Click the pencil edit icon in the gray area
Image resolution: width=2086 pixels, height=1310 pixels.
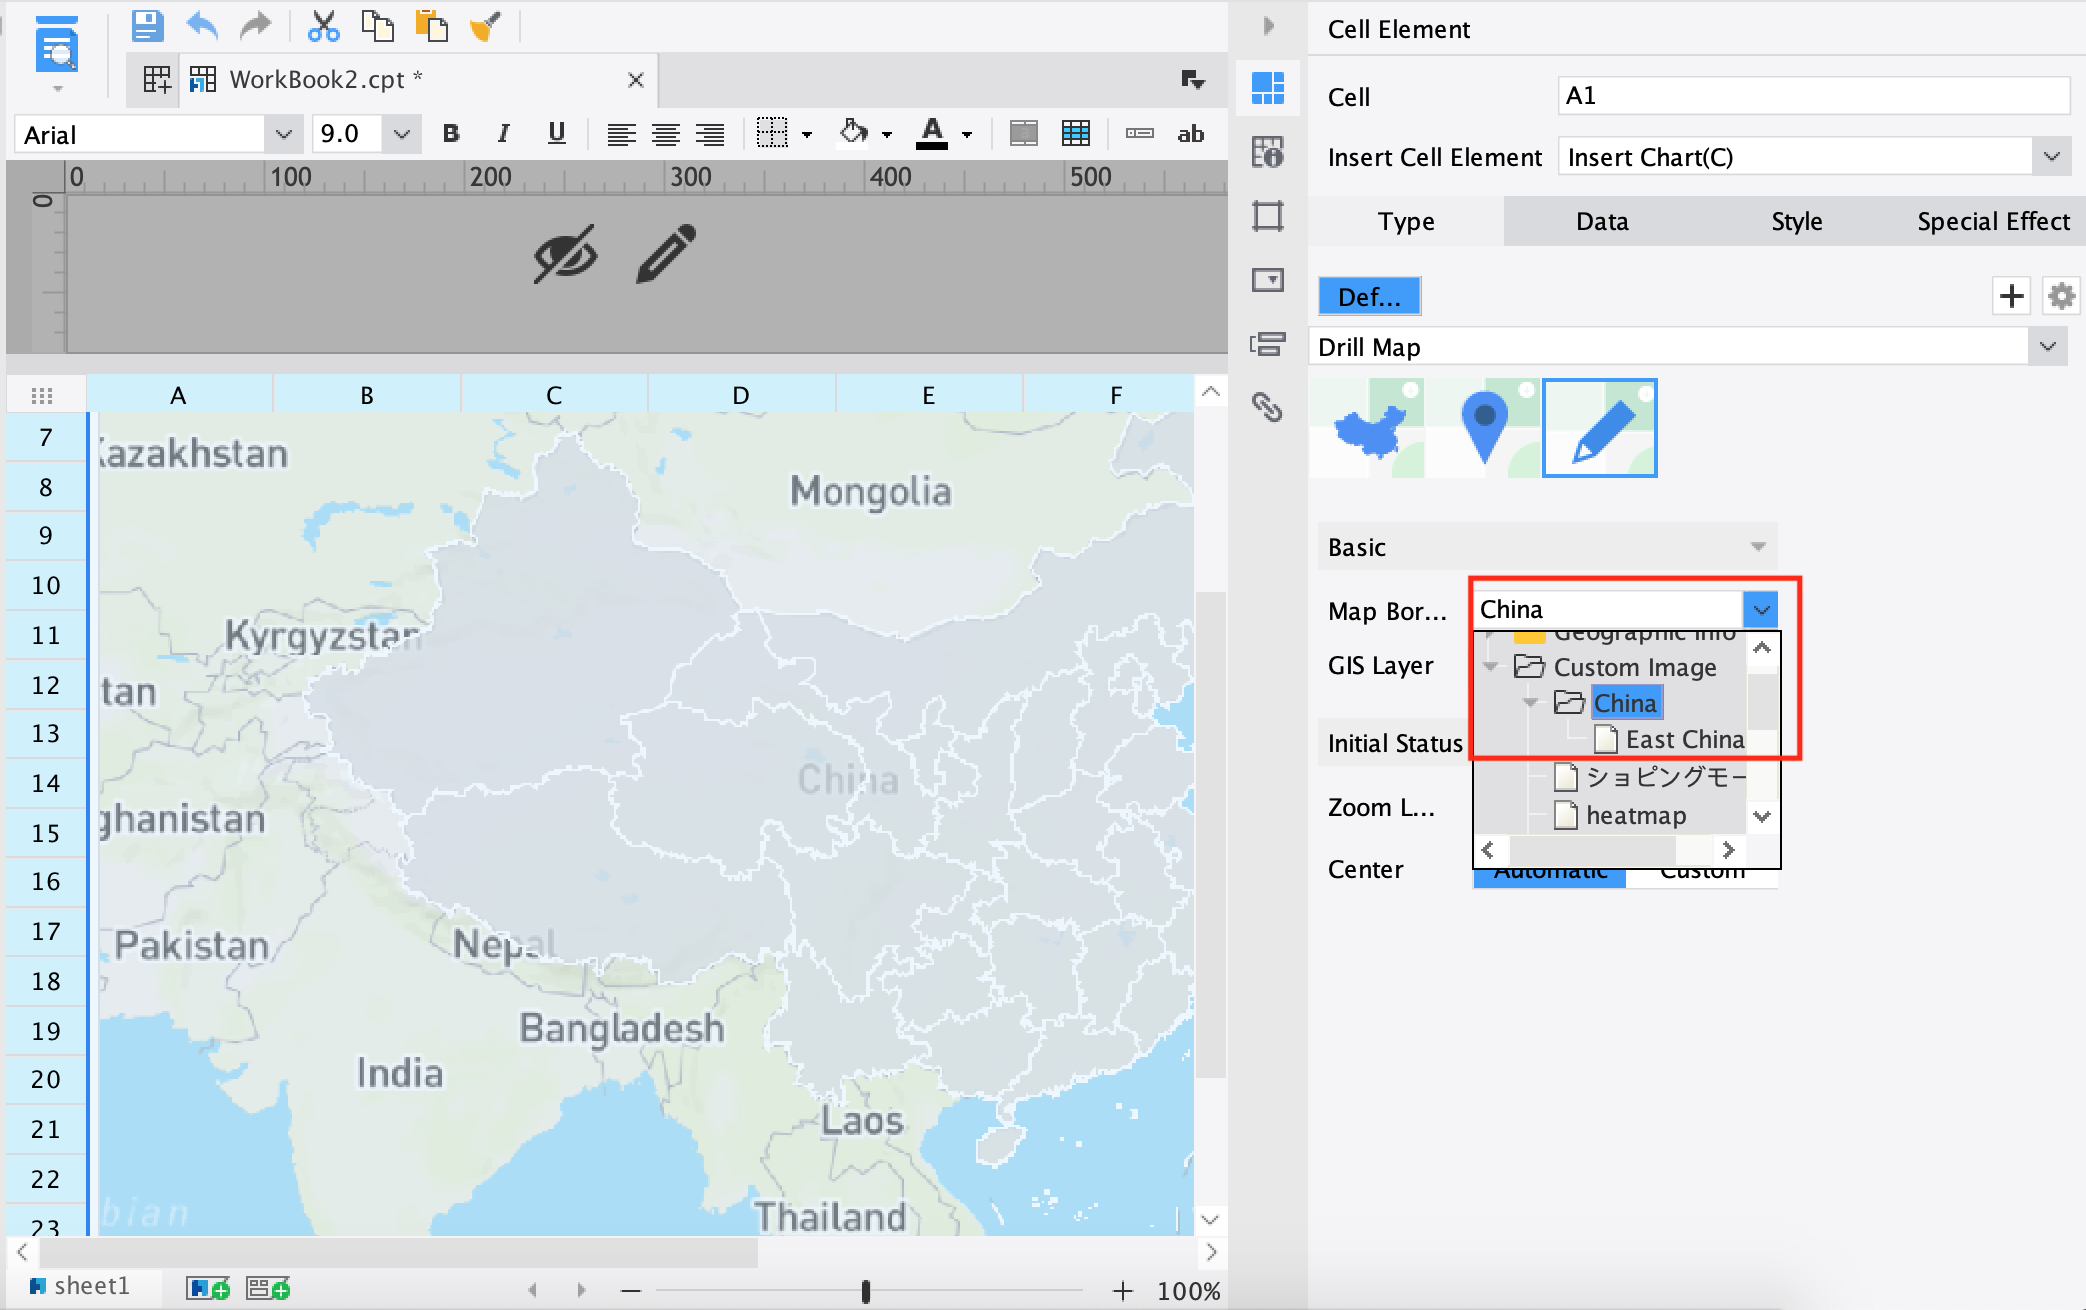(x=666, y=254)
